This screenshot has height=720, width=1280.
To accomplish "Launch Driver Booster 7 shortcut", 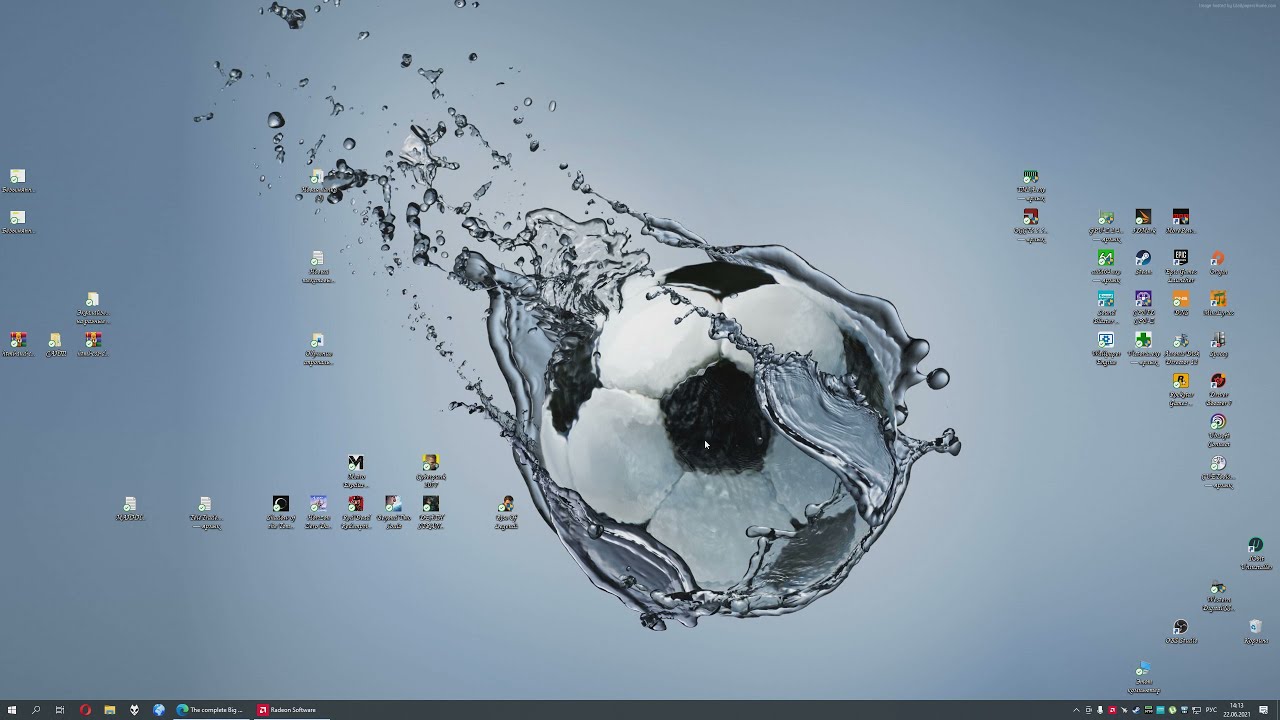I will point(1217,389).
